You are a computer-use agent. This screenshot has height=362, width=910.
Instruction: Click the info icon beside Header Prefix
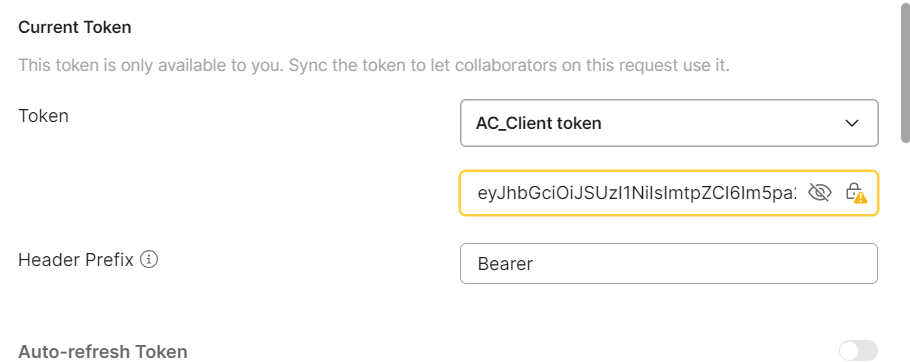[x=149, y=259]
